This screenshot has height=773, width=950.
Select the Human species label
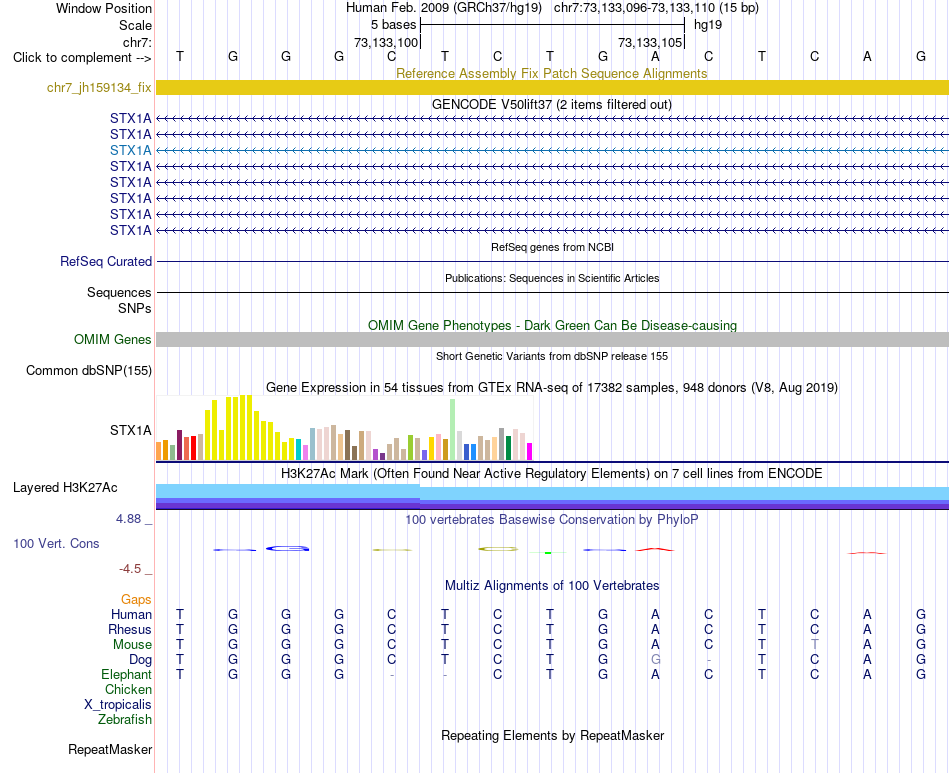pos(131,614)
